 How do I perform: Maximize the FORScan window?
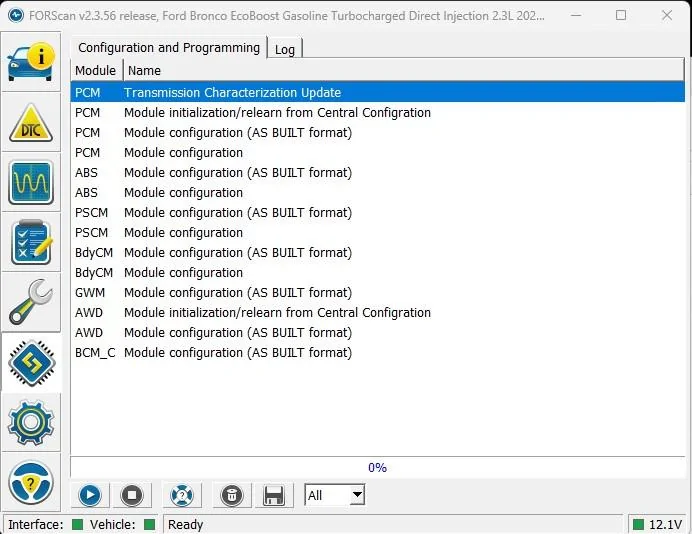coord(621,15)
